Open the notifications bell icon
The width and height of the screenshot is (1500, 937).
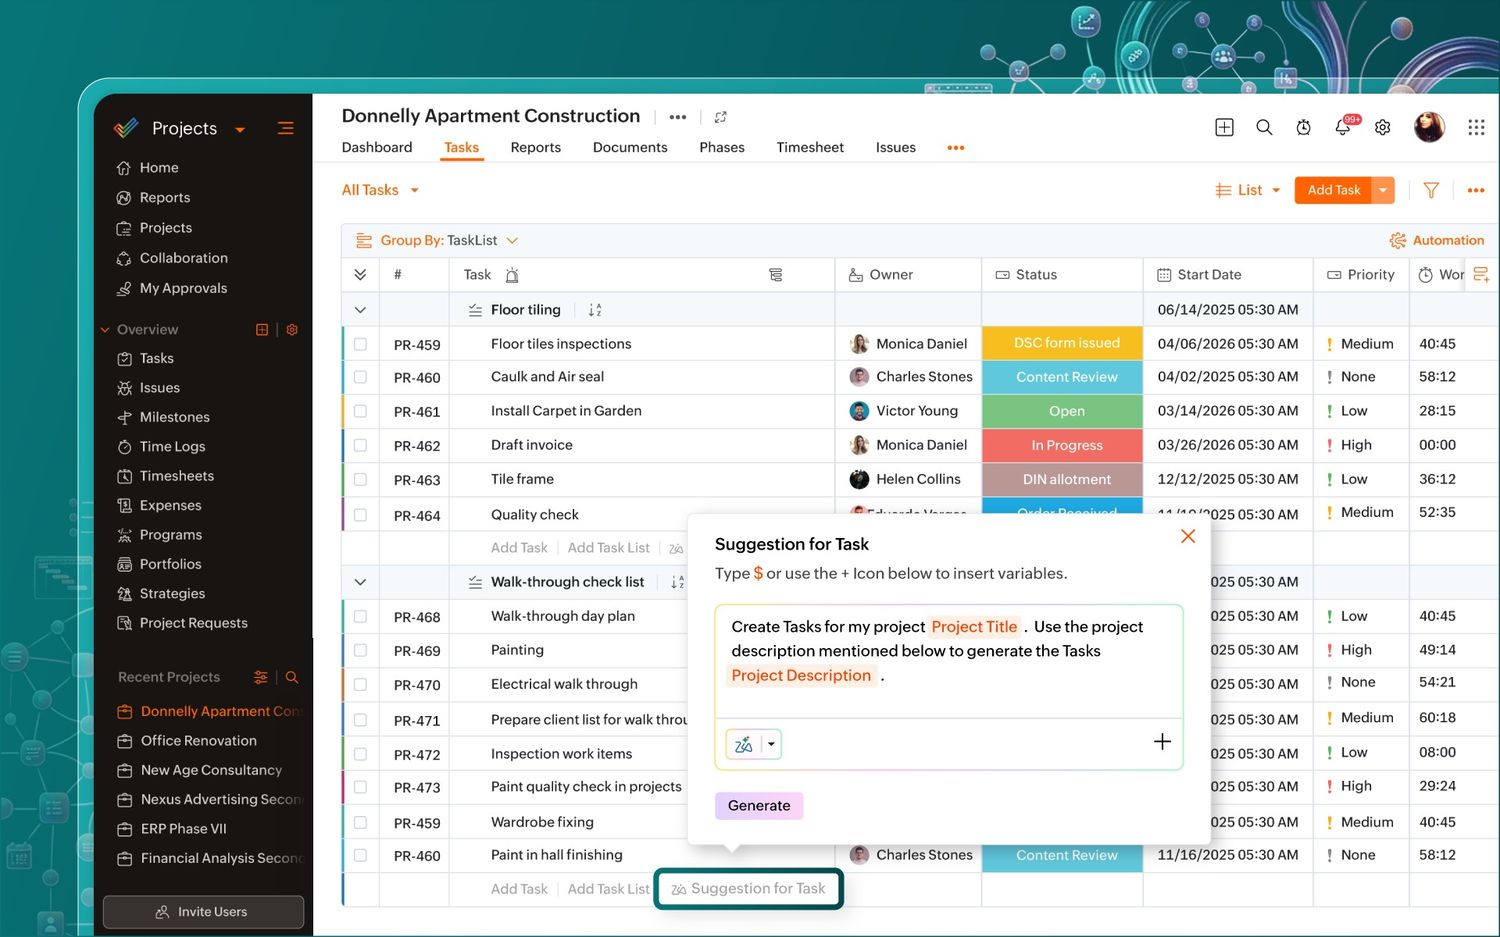click(x=1342, y=128)
